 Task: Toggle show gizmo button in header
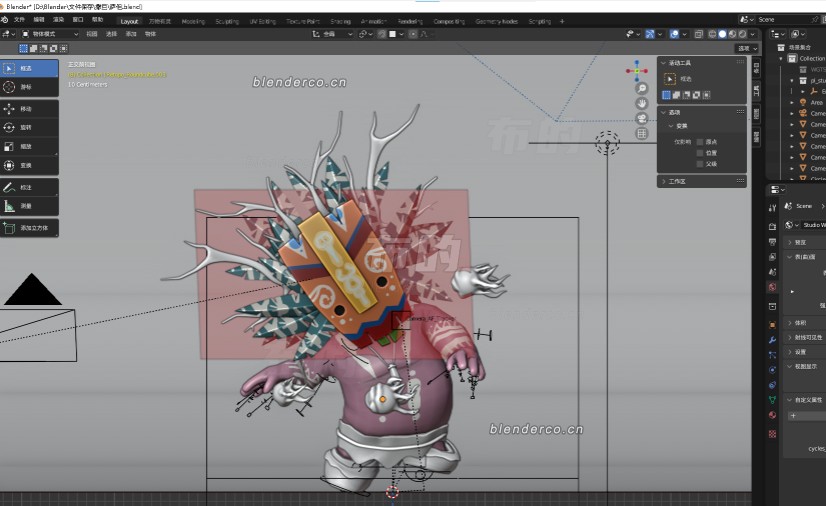(x=650, y=34)
